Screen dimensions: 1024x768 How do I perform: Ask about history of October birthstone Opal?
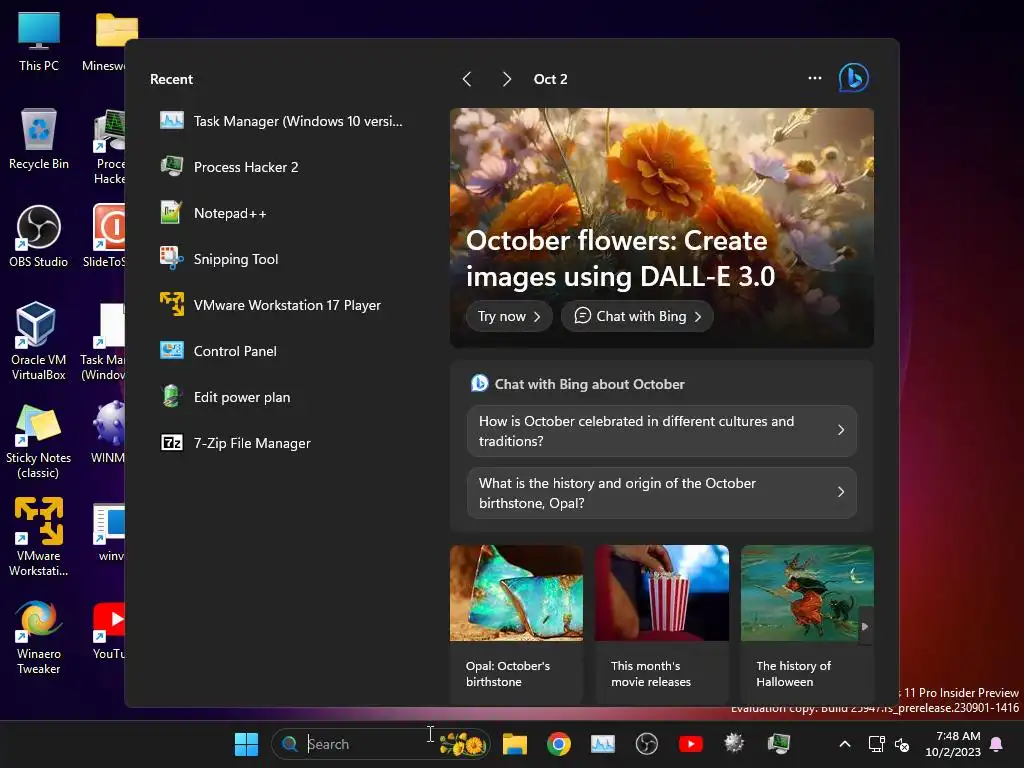(x=662, y=493)
